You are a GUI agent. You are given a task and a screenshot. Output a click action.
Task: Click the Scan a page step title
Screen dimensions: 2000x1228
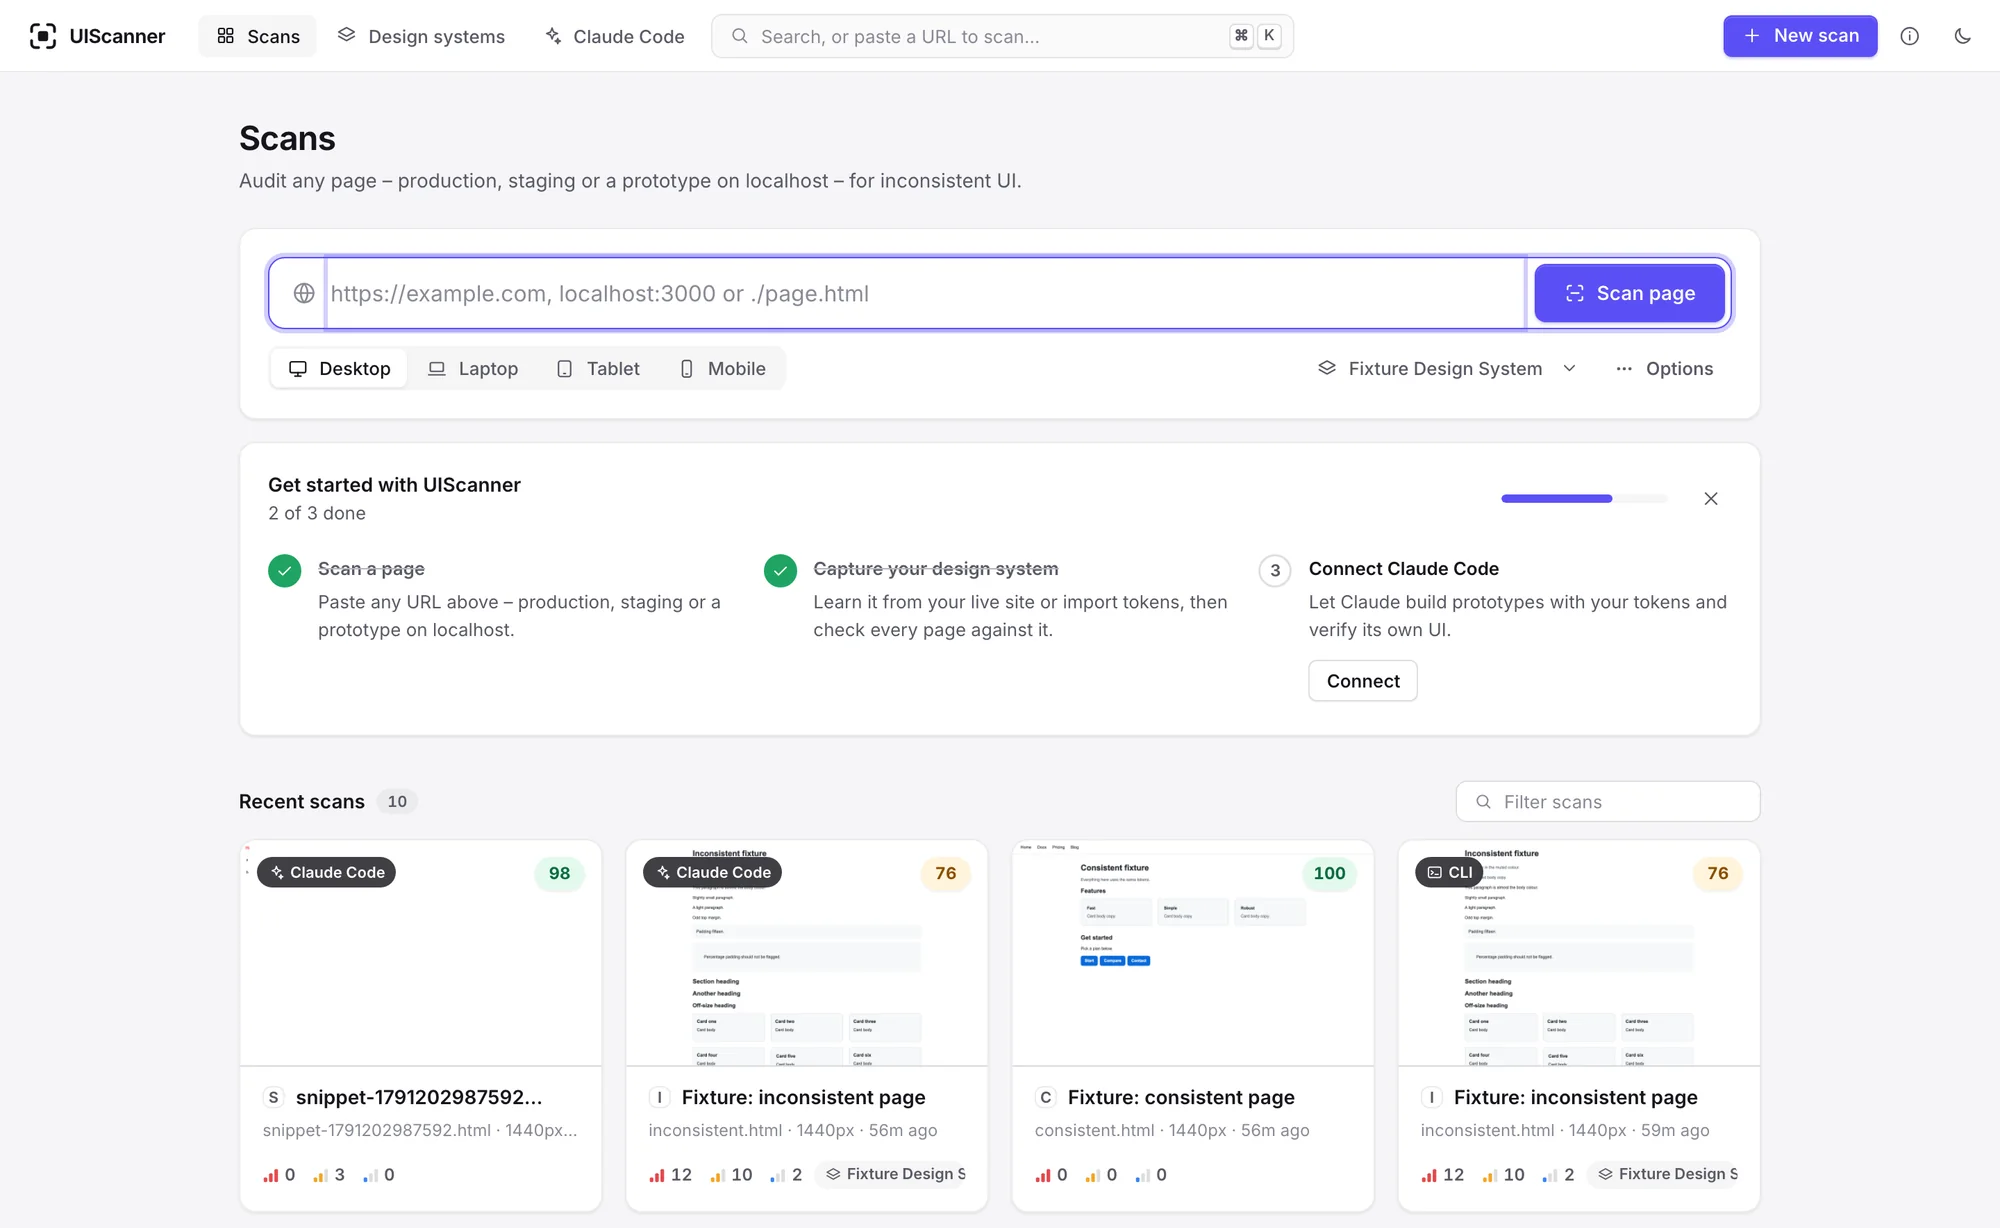coord(371,568)
